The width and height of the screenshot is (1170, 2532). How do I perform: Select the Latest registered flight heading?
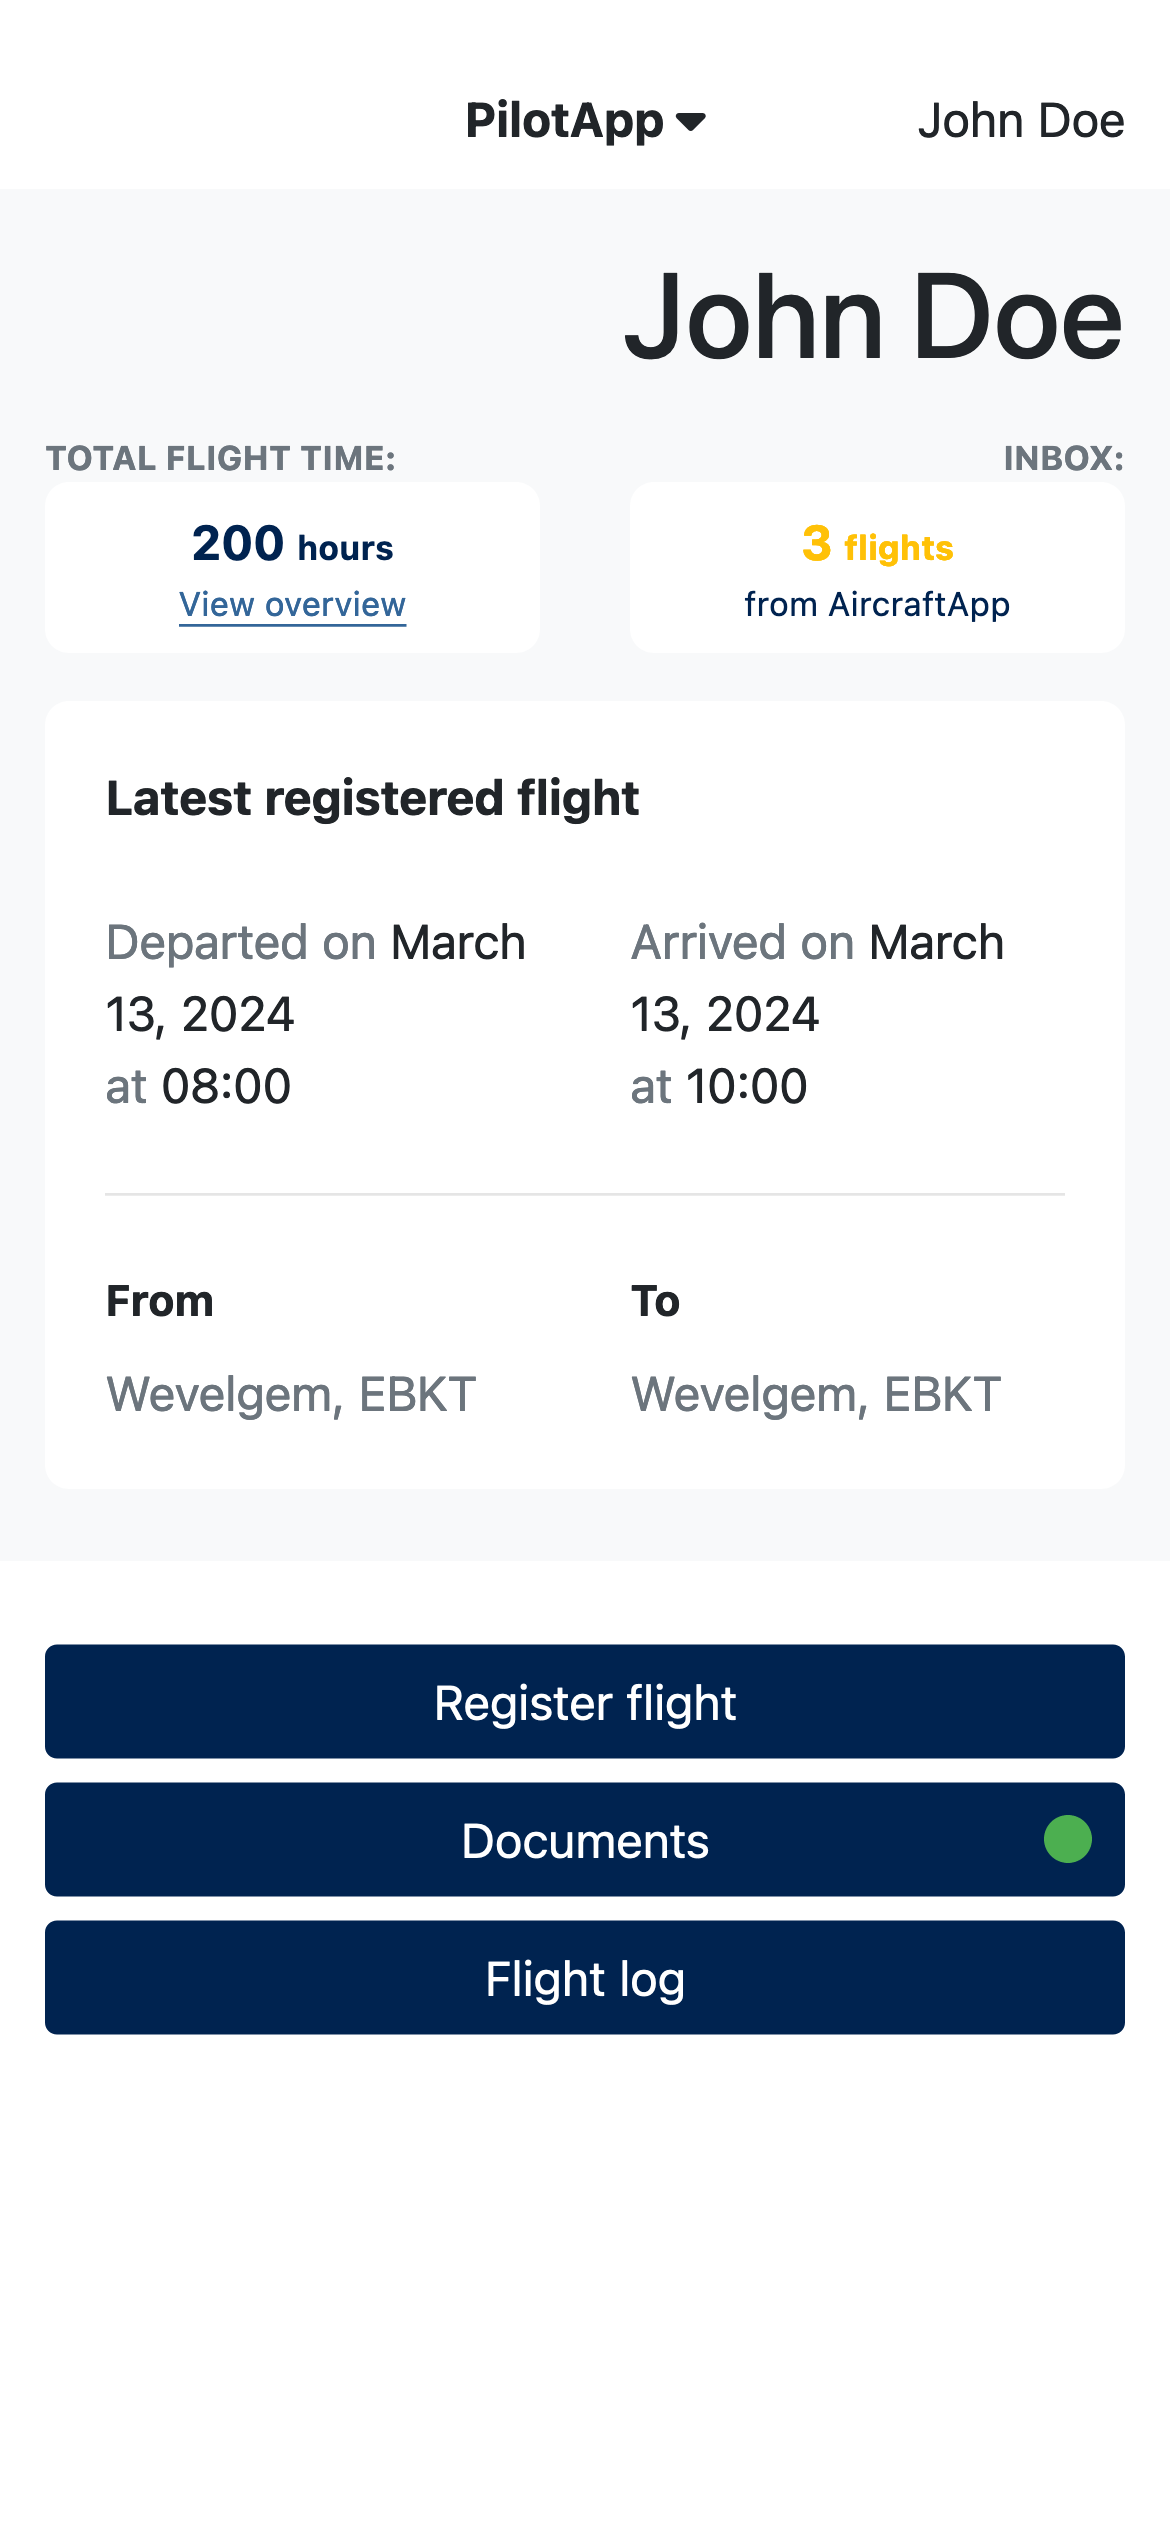pos(372,798)
